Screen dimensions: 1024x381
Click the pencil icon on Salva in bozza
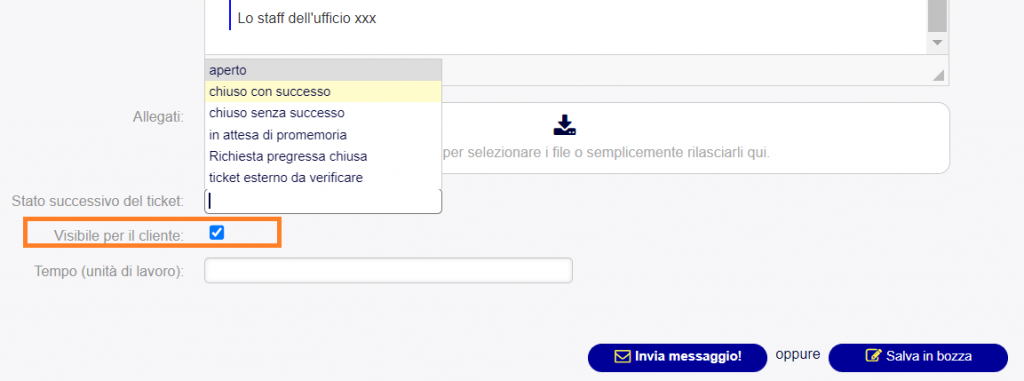[872, 356]
